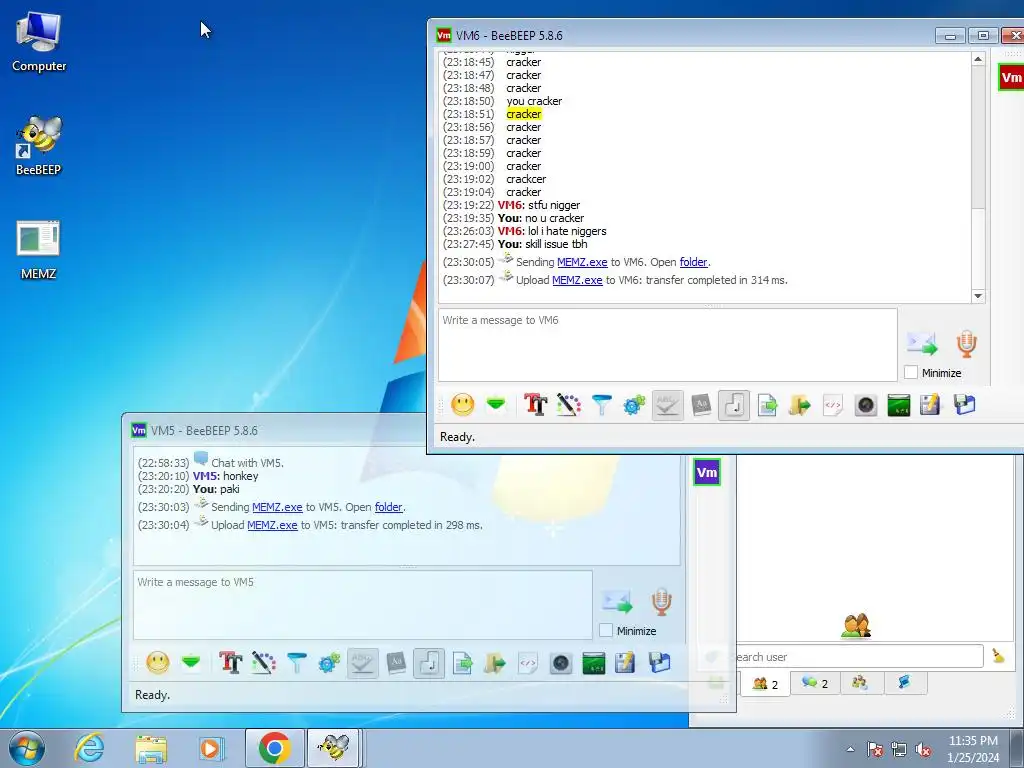1024x768 pixels.
Task: Click green chalkboard icon in VM5 toolbar
Action: 594,664
